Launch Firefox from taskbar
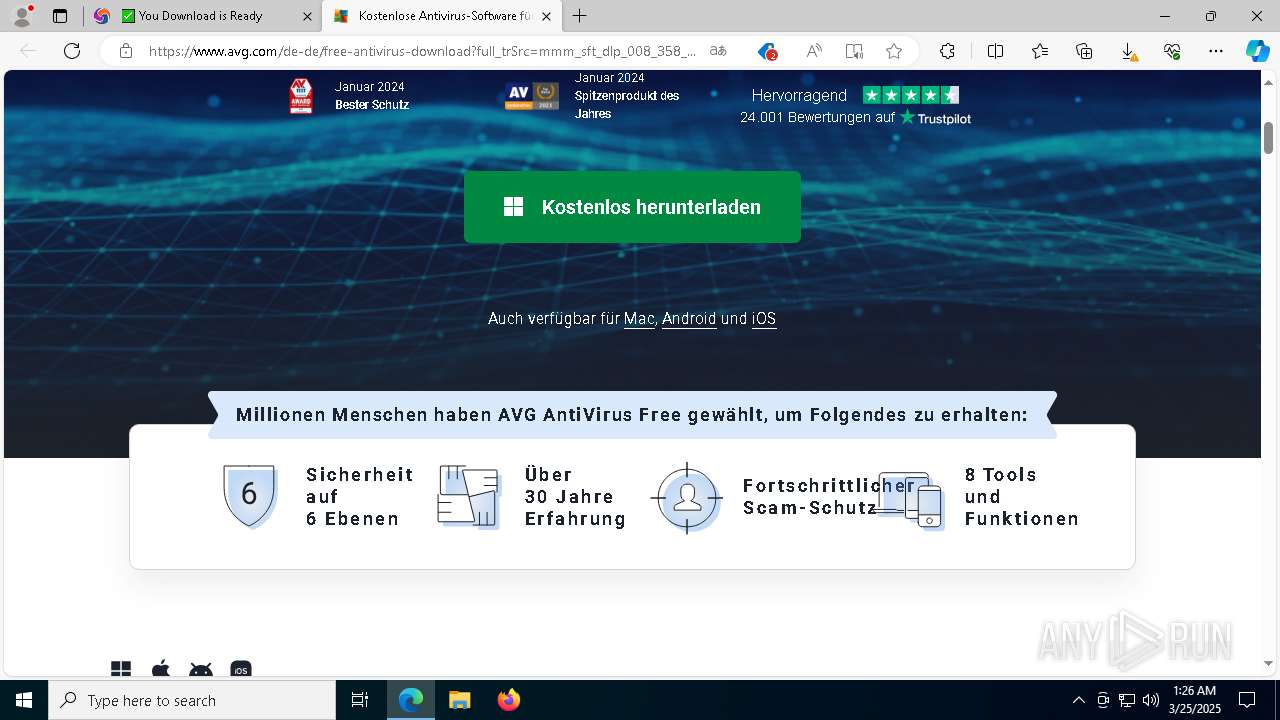Screen dimensions: 1280x720 (508, 700)
